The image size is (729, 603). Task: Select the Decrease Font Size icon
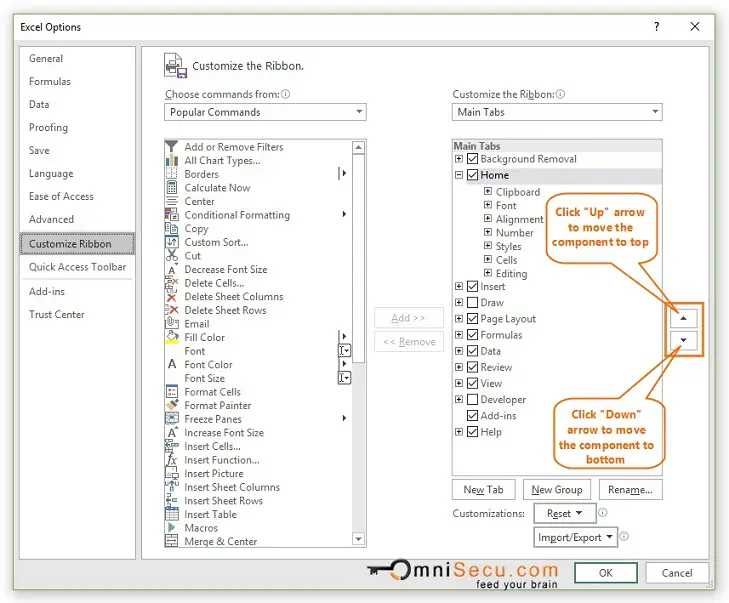click(x=172, y=269)
